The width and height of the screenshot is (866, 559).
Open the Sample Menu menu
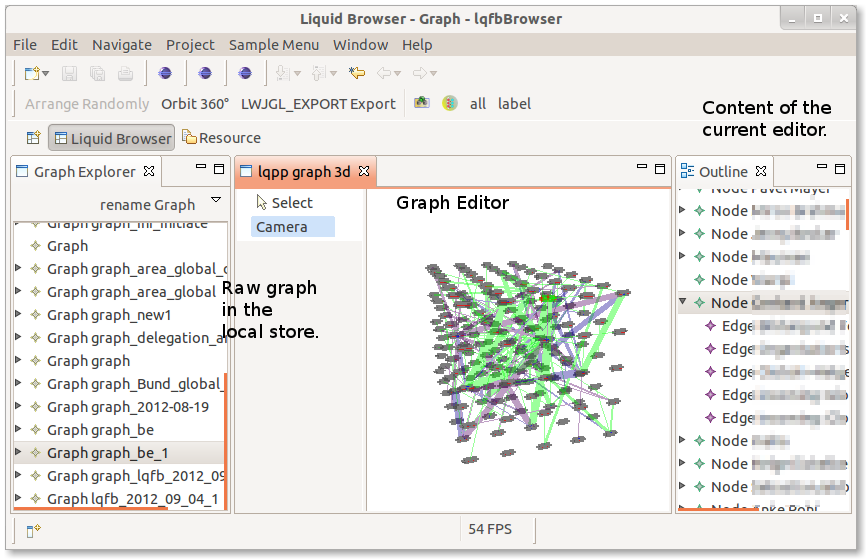coord(273,44)
